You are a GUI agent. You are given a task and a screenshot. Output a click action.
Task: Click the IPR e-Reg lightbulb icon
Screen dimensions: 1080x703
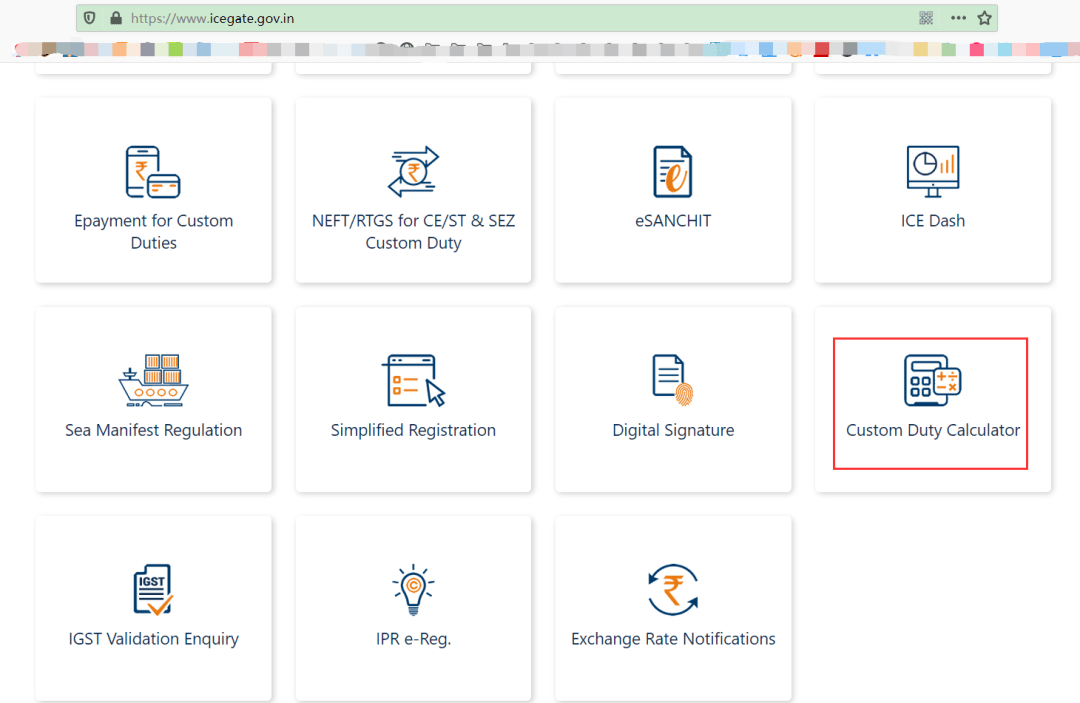tap(413, 589)
